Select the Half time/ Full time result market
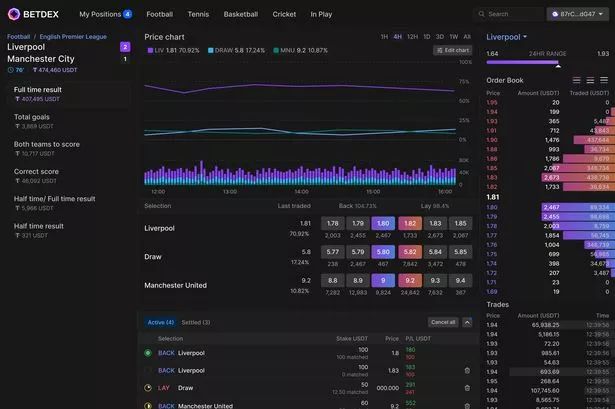This screenshot has height=409, width=615. click(x=69, y=203)
